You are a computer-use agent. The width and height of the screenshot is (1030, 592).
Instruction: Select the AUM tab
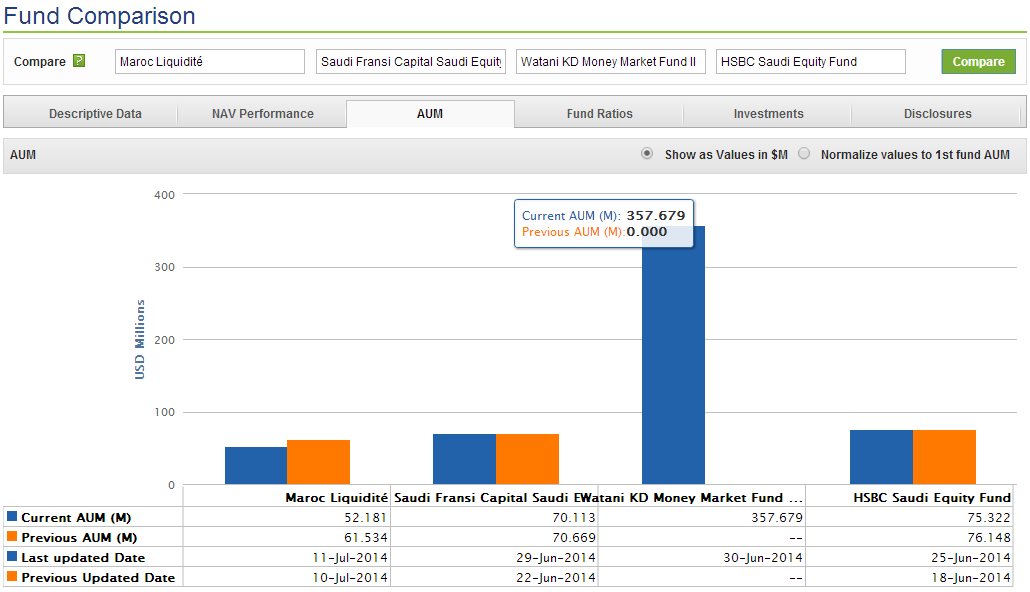(x=430, y=114)
